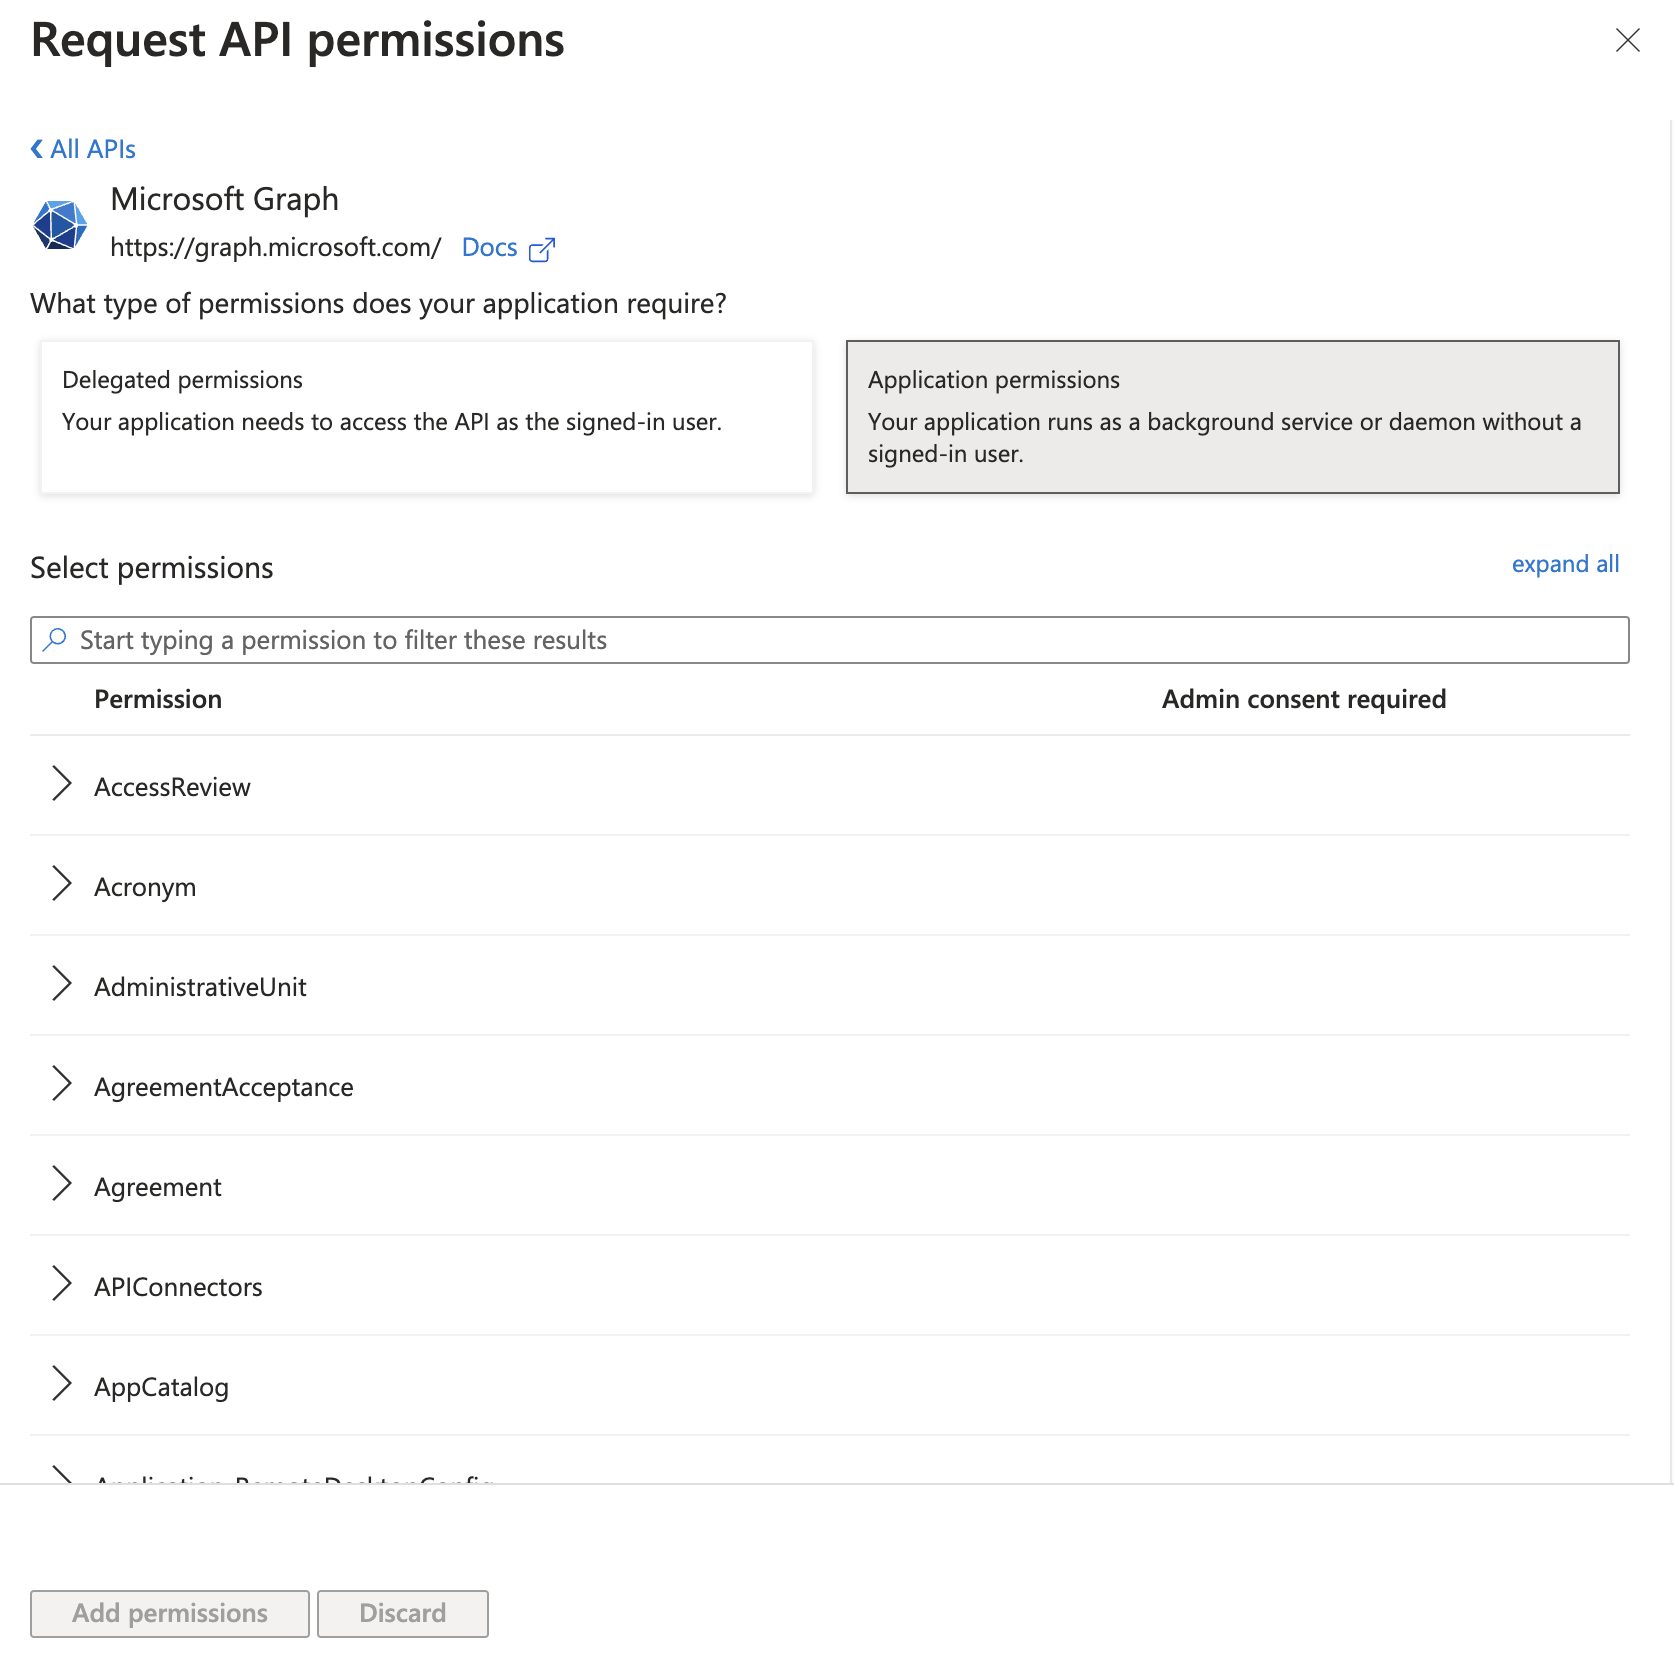Click the Admin consent required column header
The image size is (1674, 1662).
pos(1303,699)
